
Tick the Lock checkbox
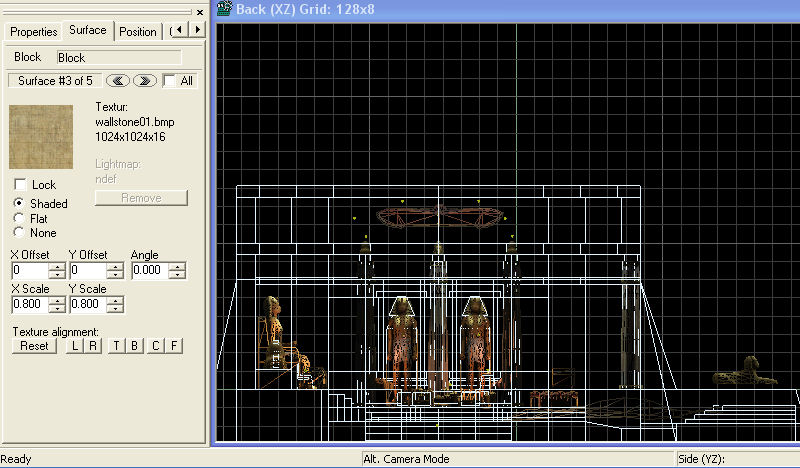click(19, 185)
